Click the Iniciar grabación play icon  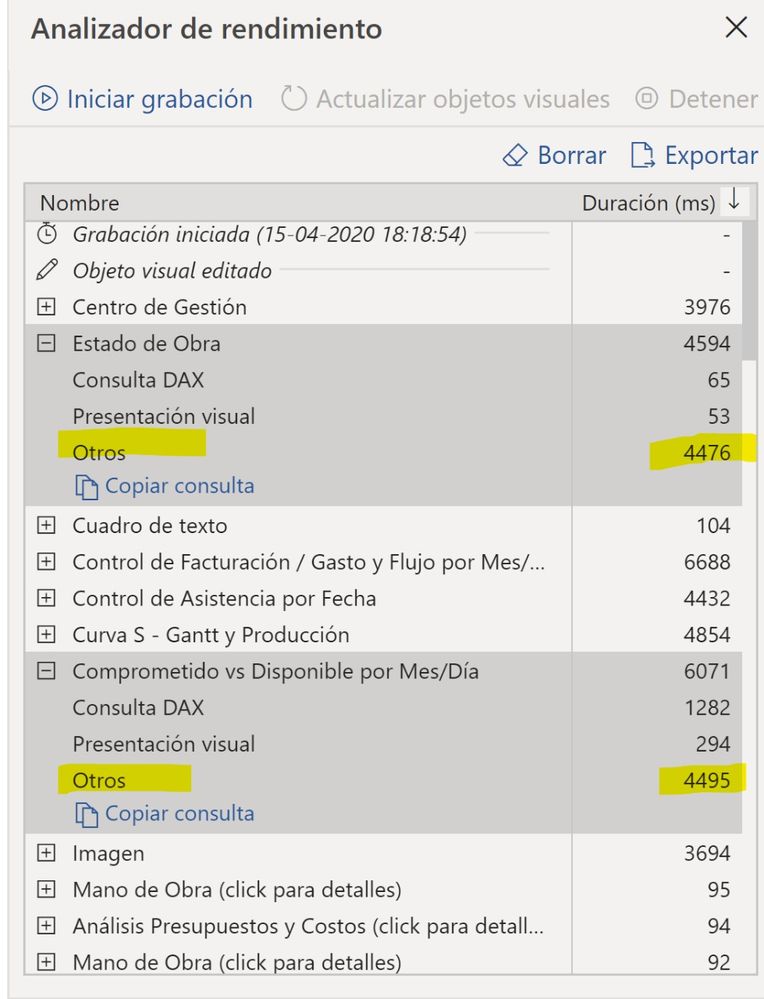click(45, 99)
